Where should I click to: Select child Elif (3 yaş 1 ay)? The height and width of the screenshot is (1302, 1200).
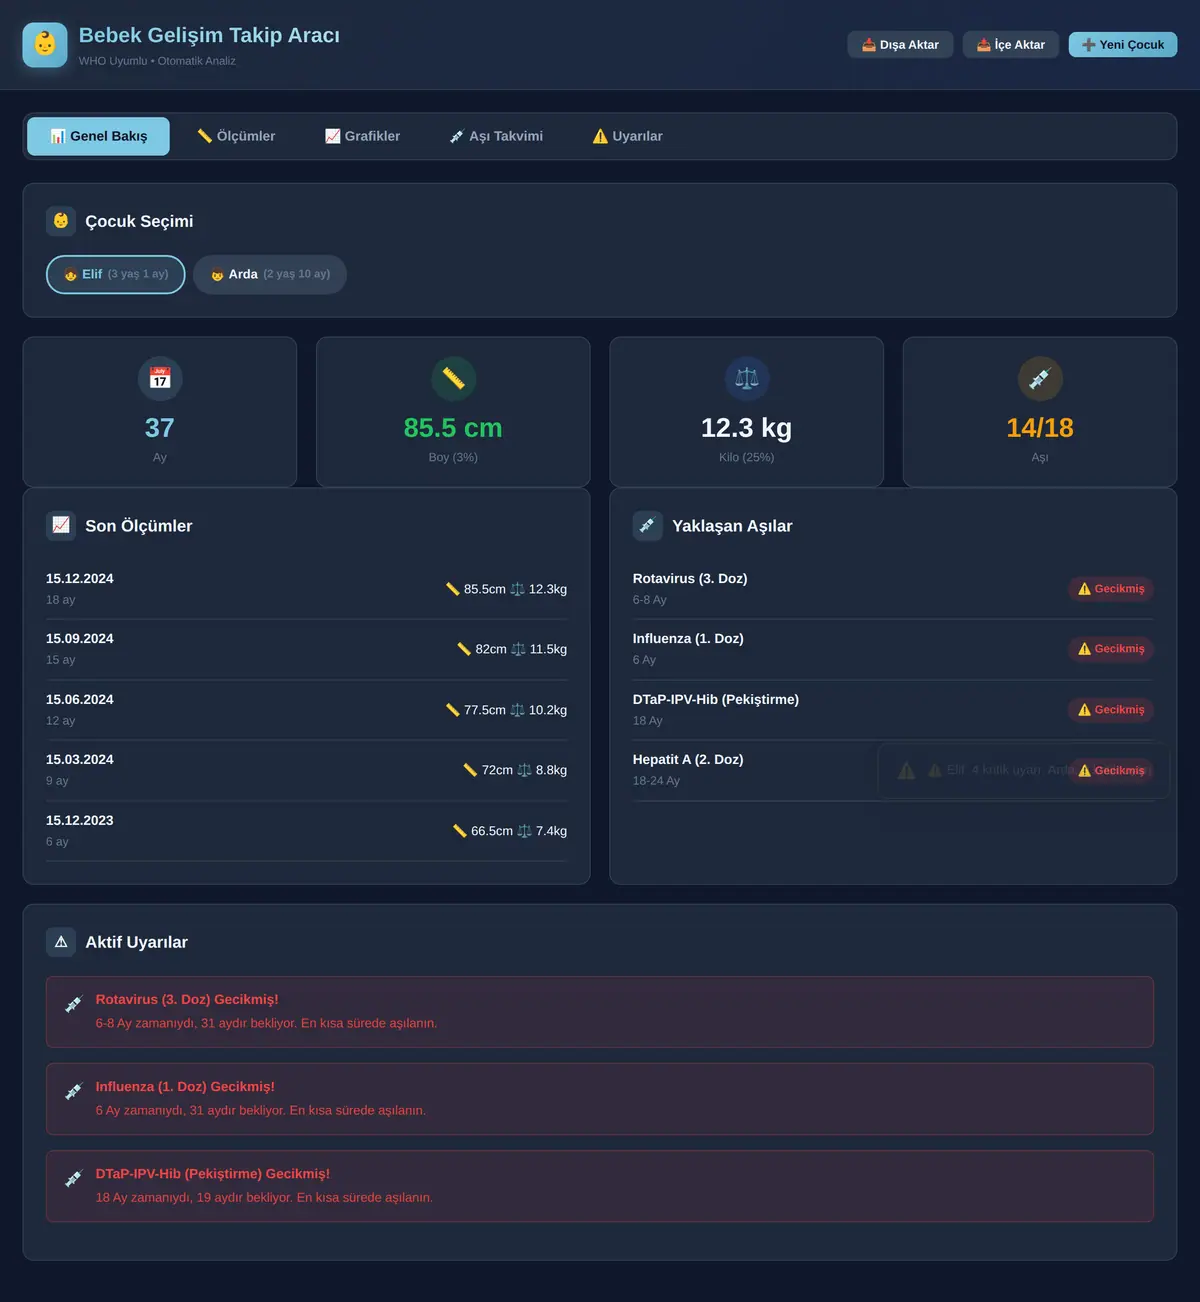(116, 274)
